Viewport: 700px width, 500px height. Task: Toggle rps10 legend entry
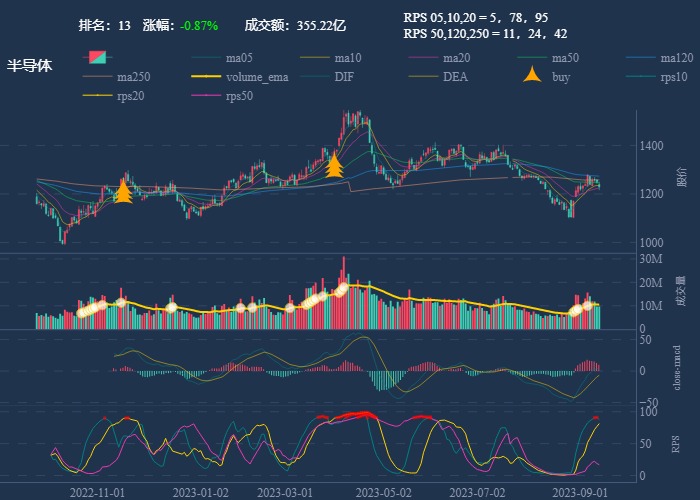674,77
